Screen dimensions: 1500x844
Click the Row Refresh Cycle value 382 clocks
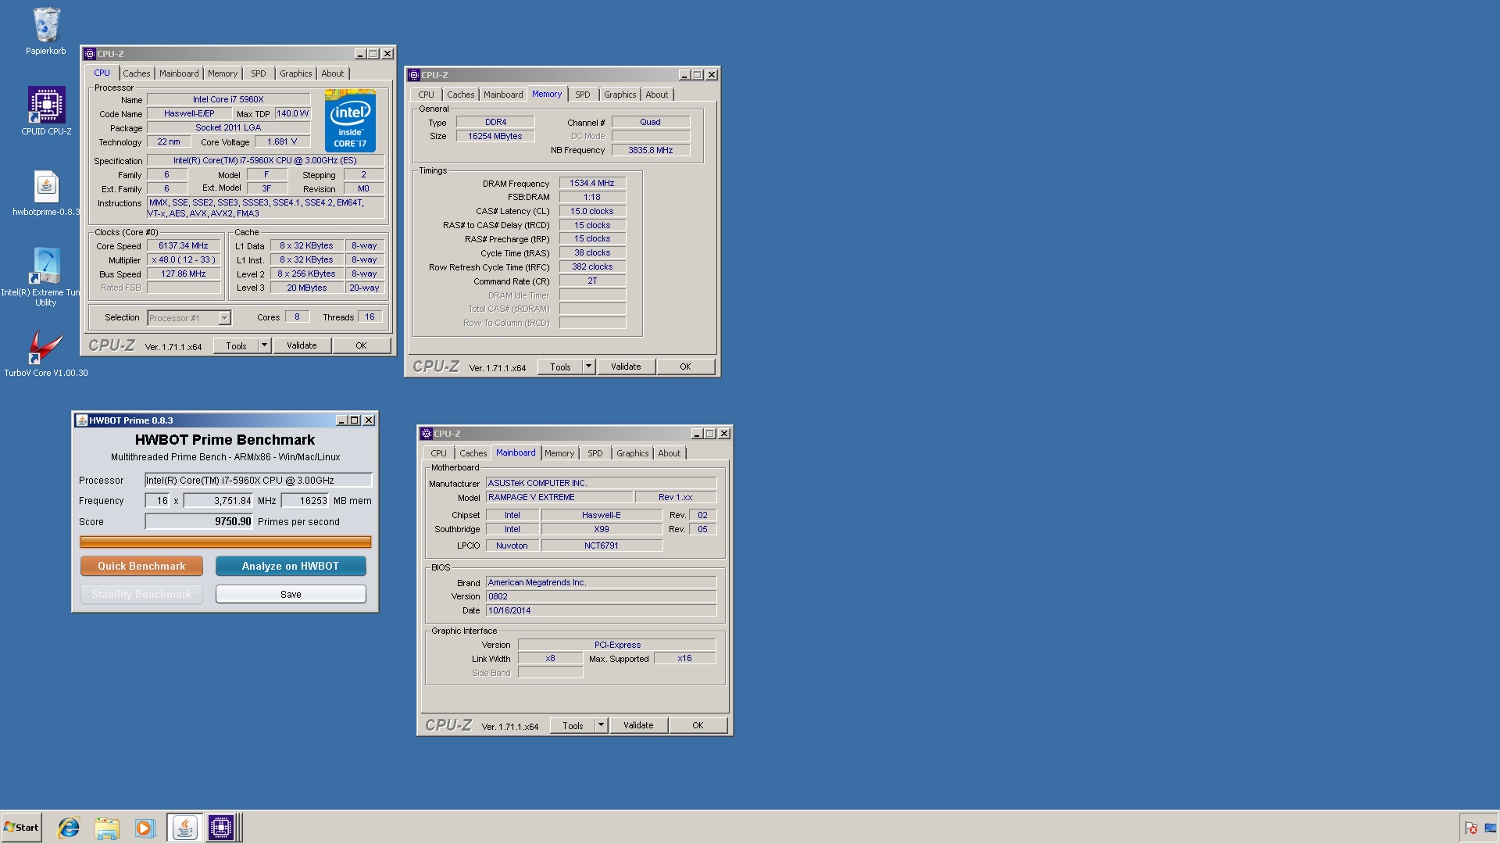tap(592, 268)
